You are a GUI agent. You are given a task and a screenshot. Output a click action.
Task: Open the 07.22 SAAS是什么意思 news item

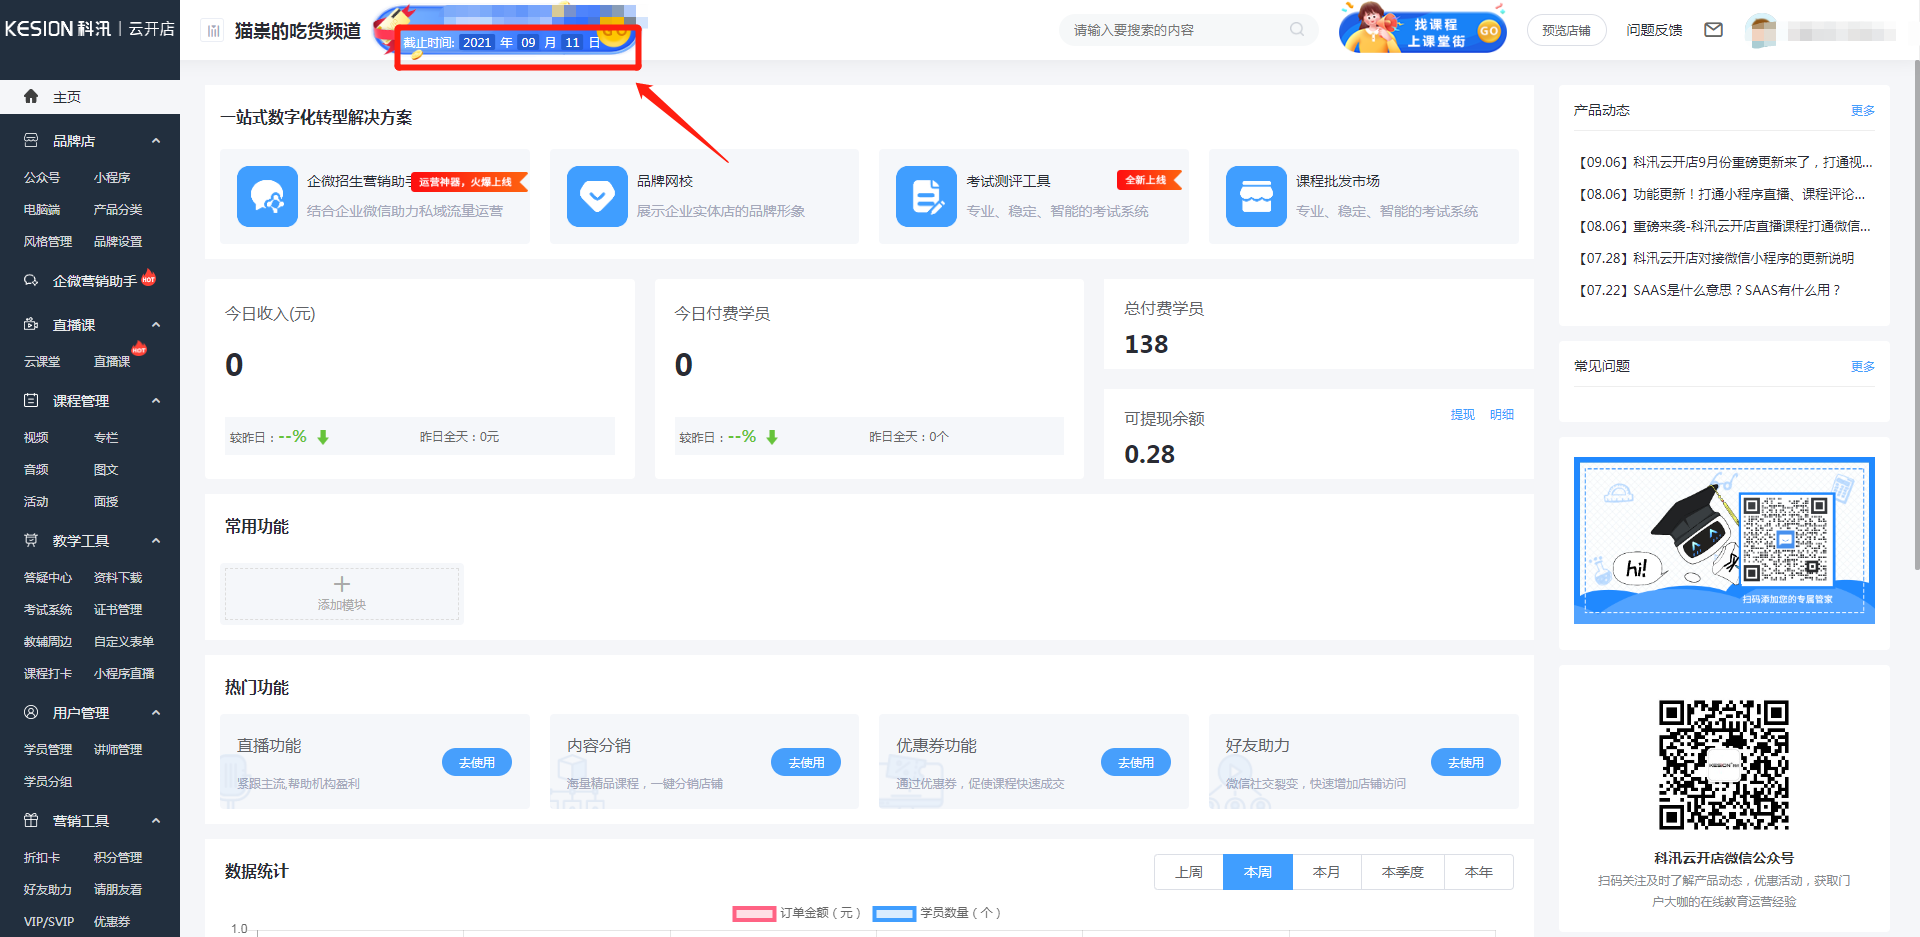[x=1709, y=290]
